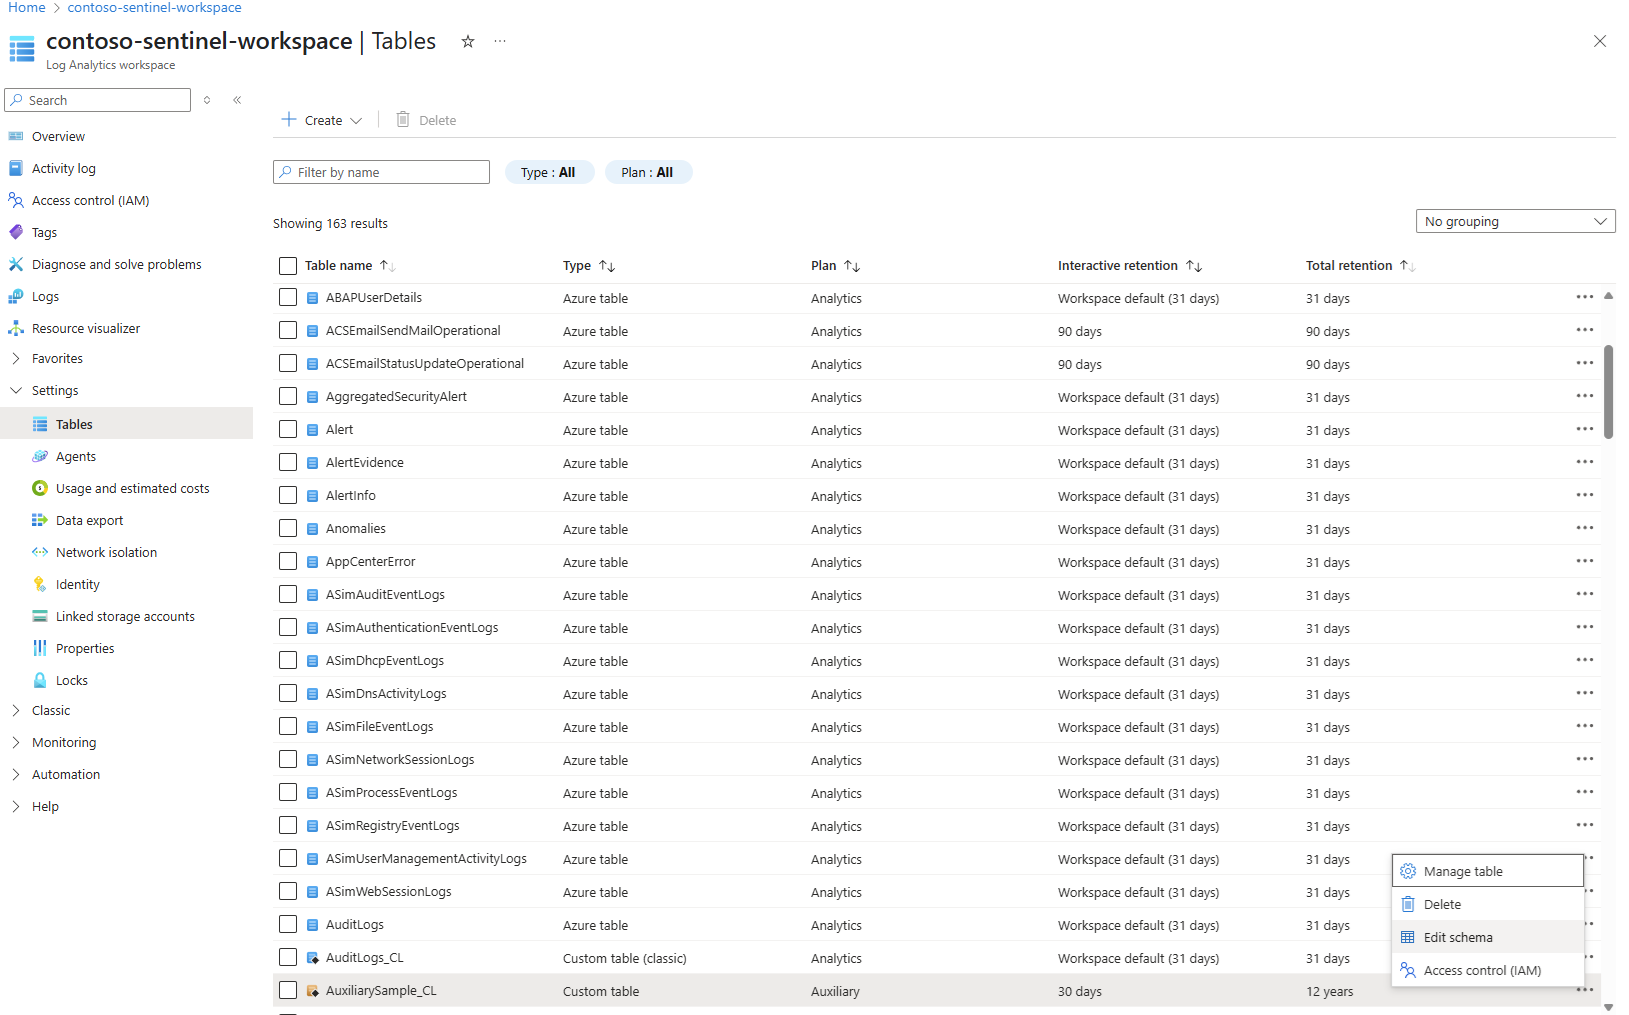
Task: Collapse the Settings section
Action: 16,390
